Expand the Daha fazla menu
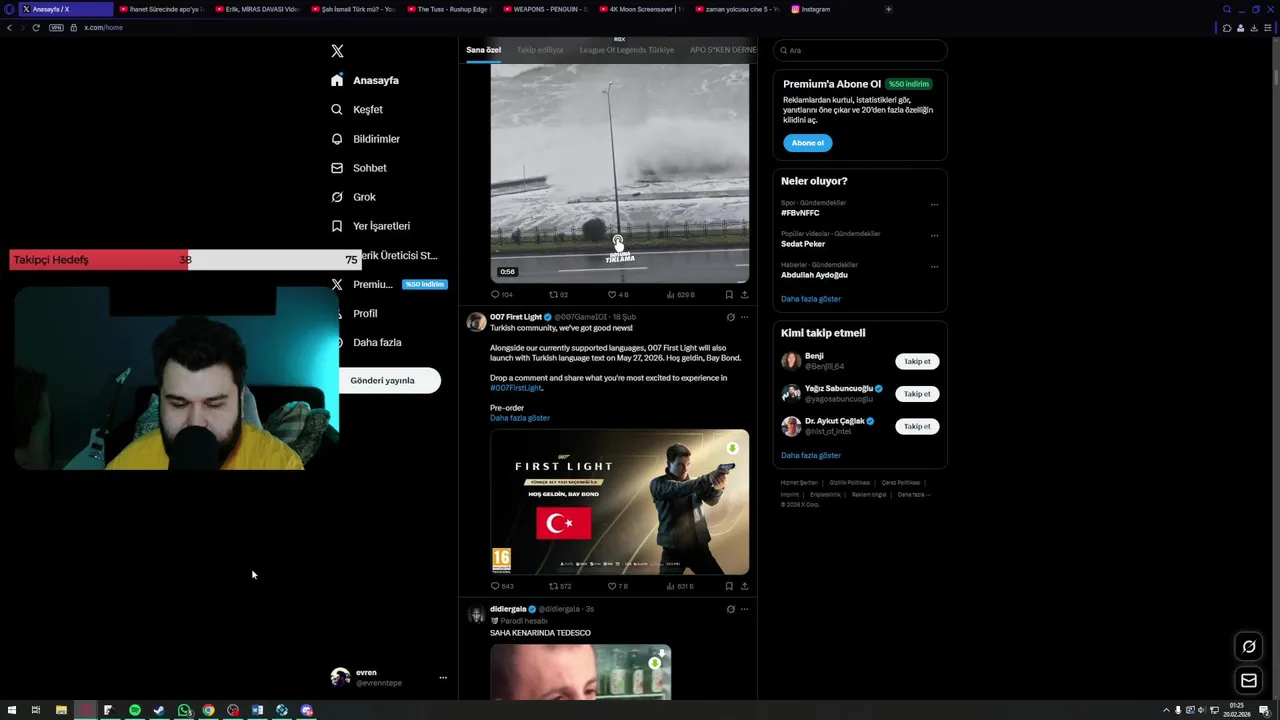Image resolution: width=1280 pixels, height=720 pixels. coord(376,342)
